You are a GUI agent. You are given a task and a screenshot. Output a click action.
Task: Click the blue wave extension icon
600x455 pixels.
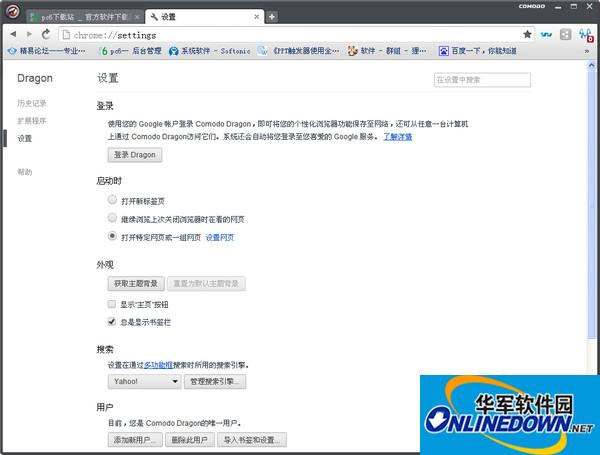tap(546, 35)
